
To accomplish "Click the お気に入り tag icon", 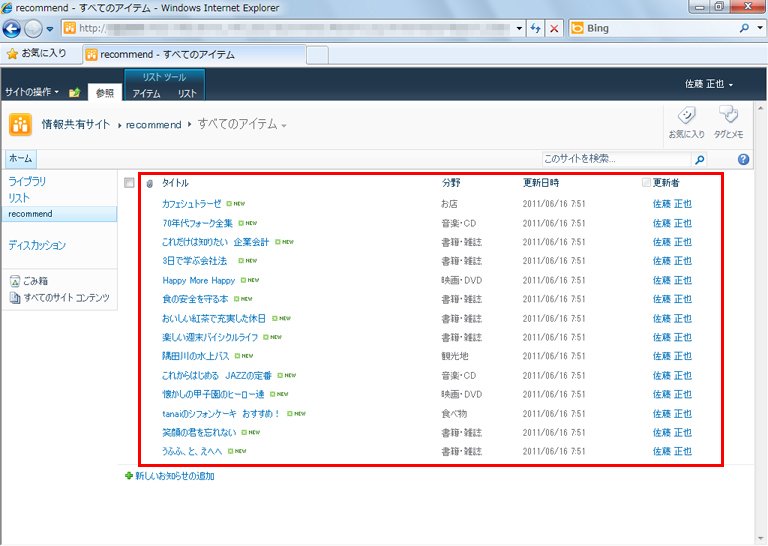I will pos(686,122).
